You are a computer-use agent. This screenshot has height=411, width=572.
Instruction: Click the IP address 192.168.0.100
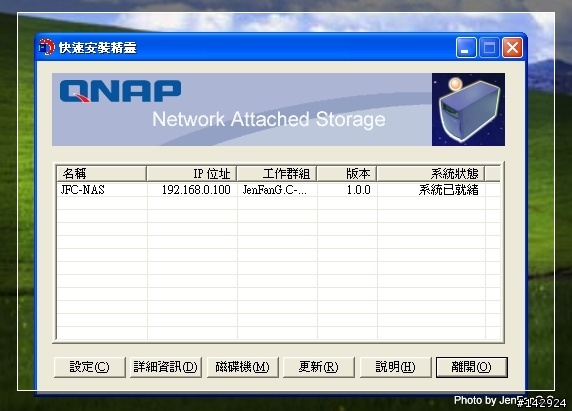(x=196, y=190)
